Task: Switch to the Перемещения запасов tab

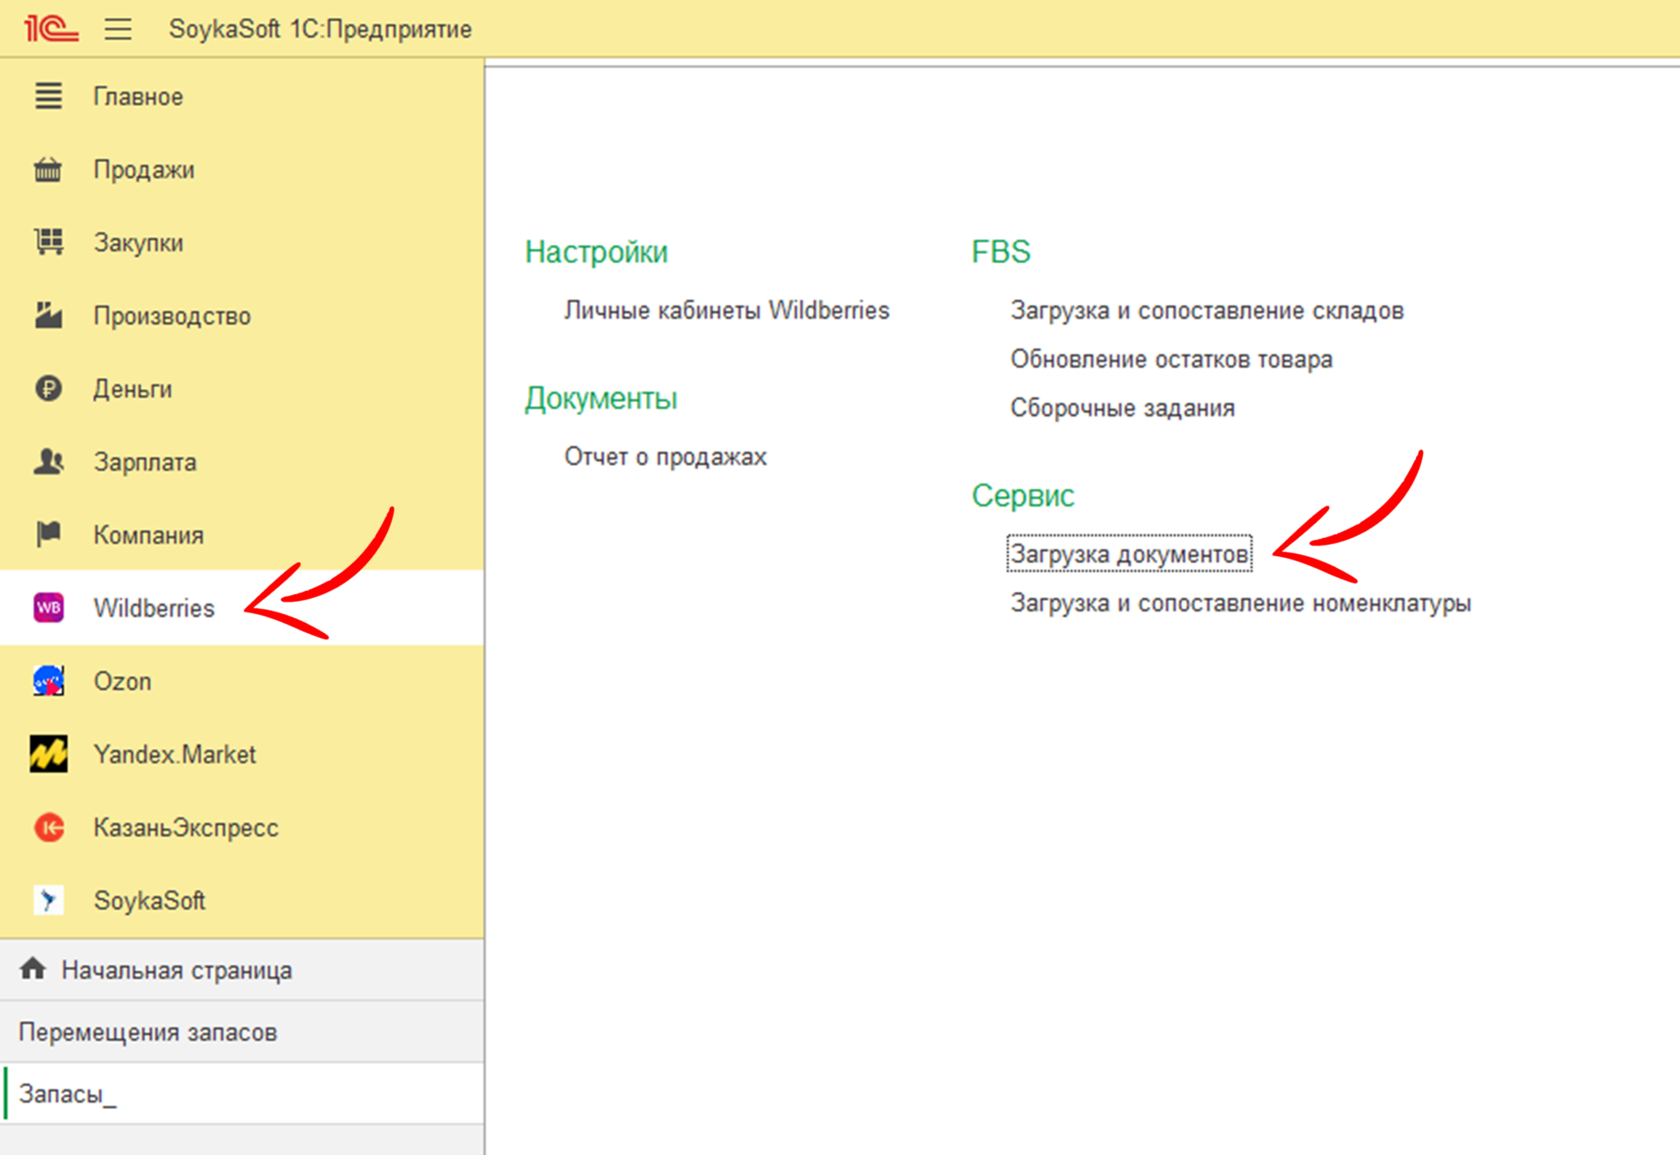Action: click(242, 1032)
